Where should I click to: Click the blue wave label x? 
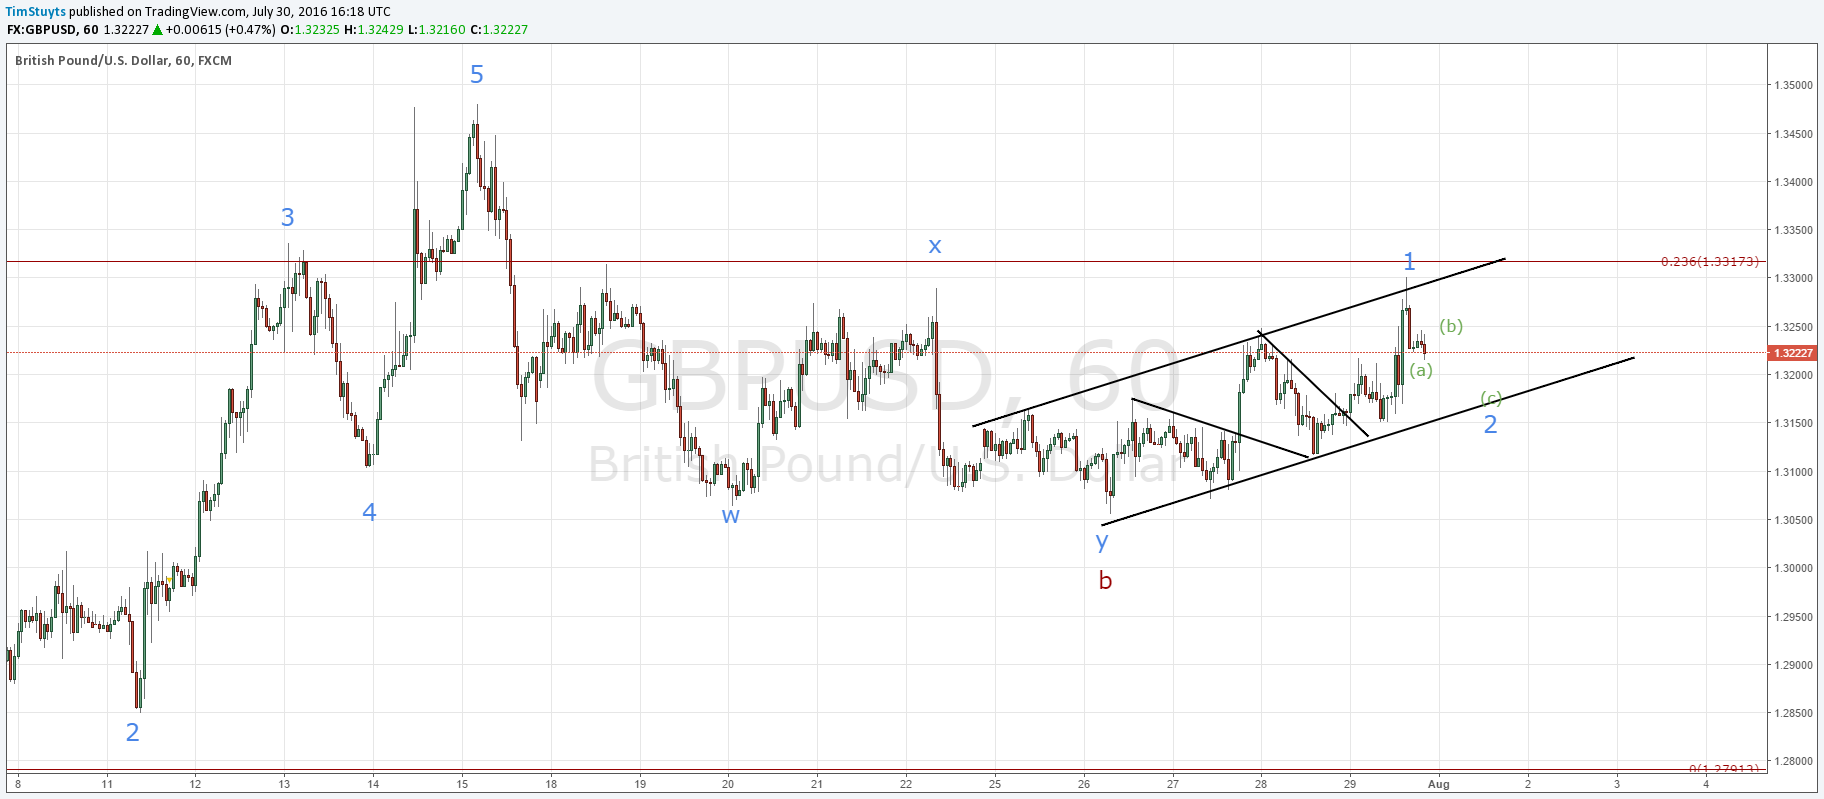click(935, 246)
